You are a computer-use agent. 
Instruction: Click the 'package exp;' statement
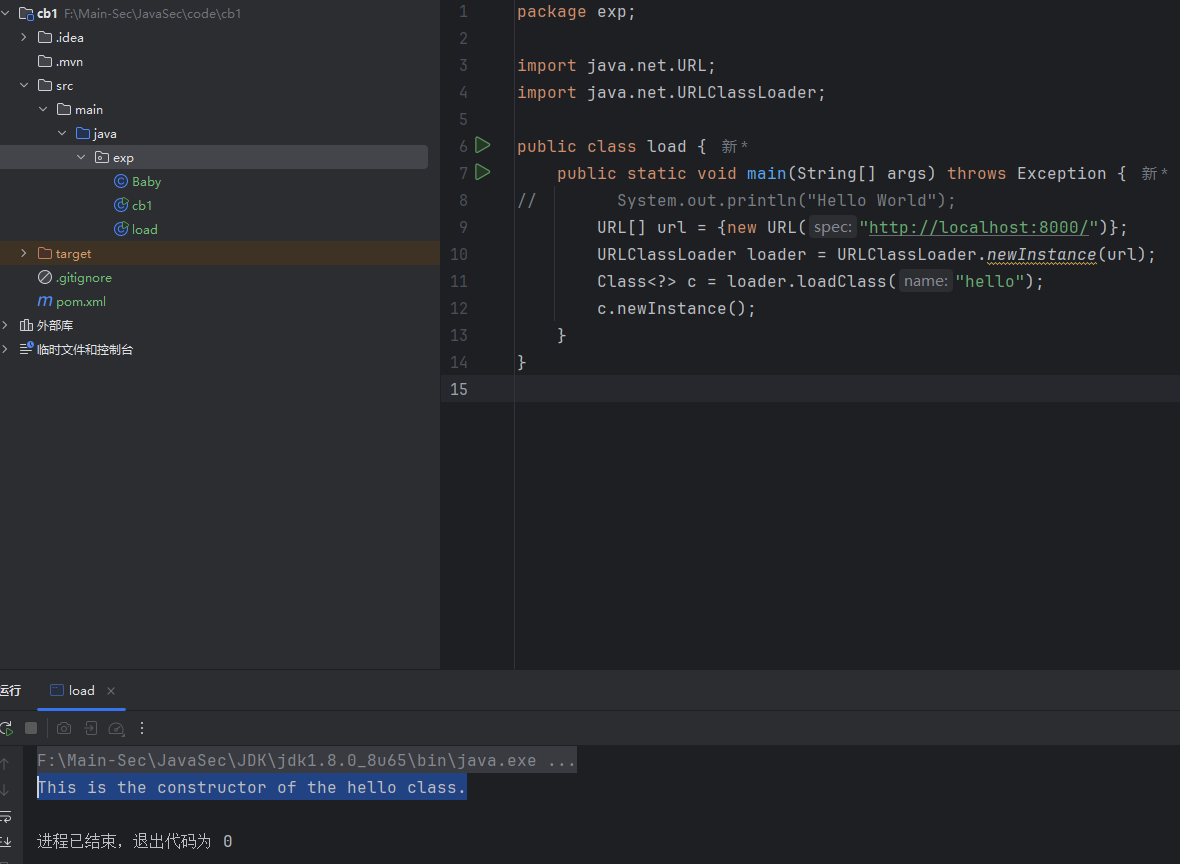coord(576,12)
